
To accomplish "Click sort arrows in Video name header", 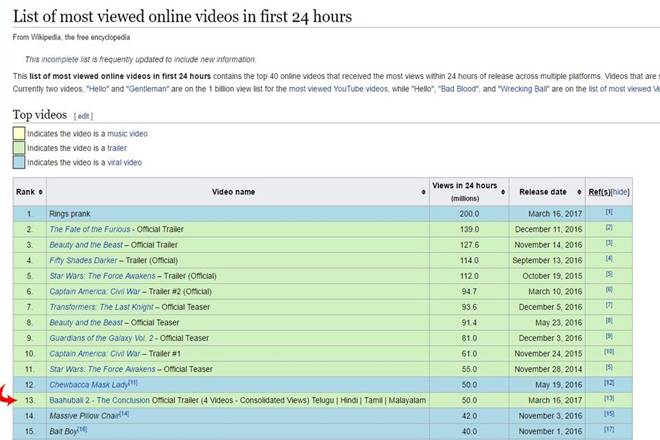I will click(423, 192).
